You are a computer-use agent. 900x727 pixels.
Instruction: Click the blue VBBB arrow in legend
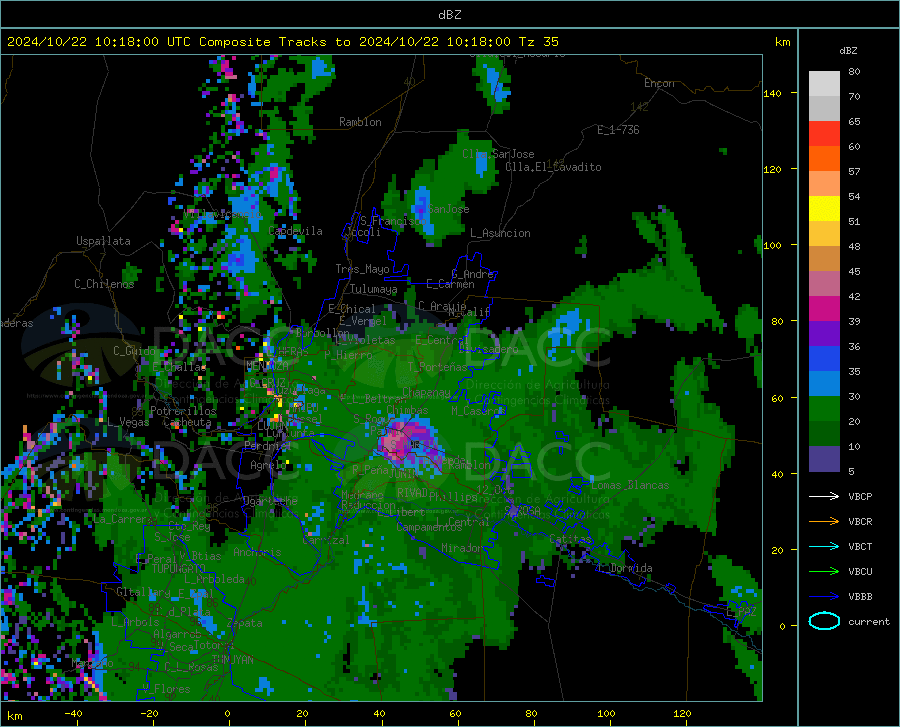point(824,596)
